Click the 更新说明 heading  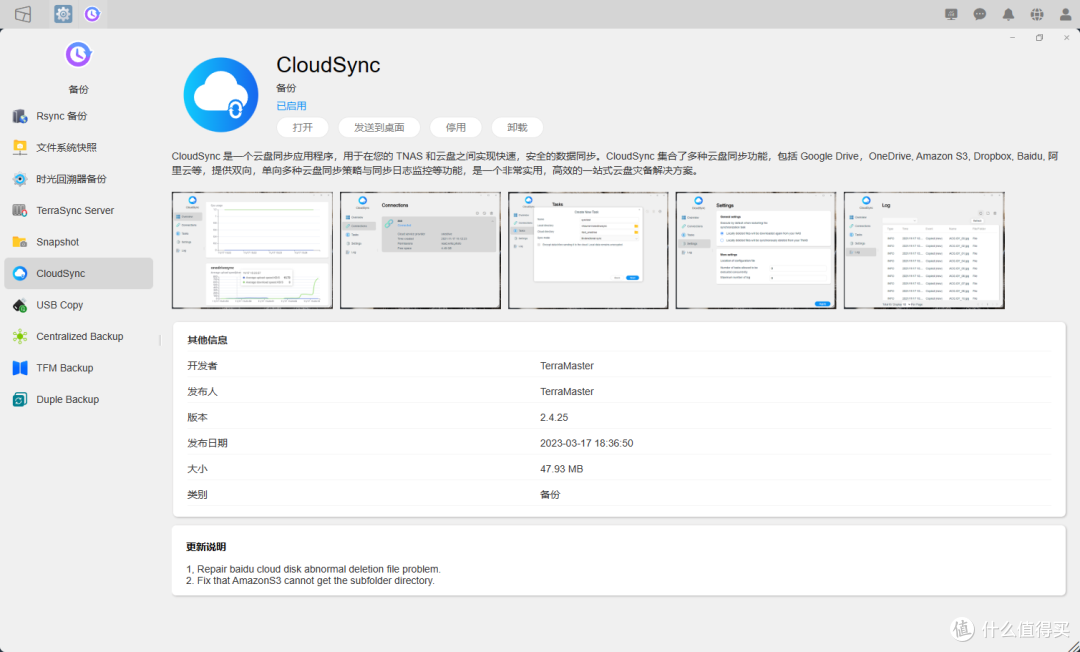206,547
